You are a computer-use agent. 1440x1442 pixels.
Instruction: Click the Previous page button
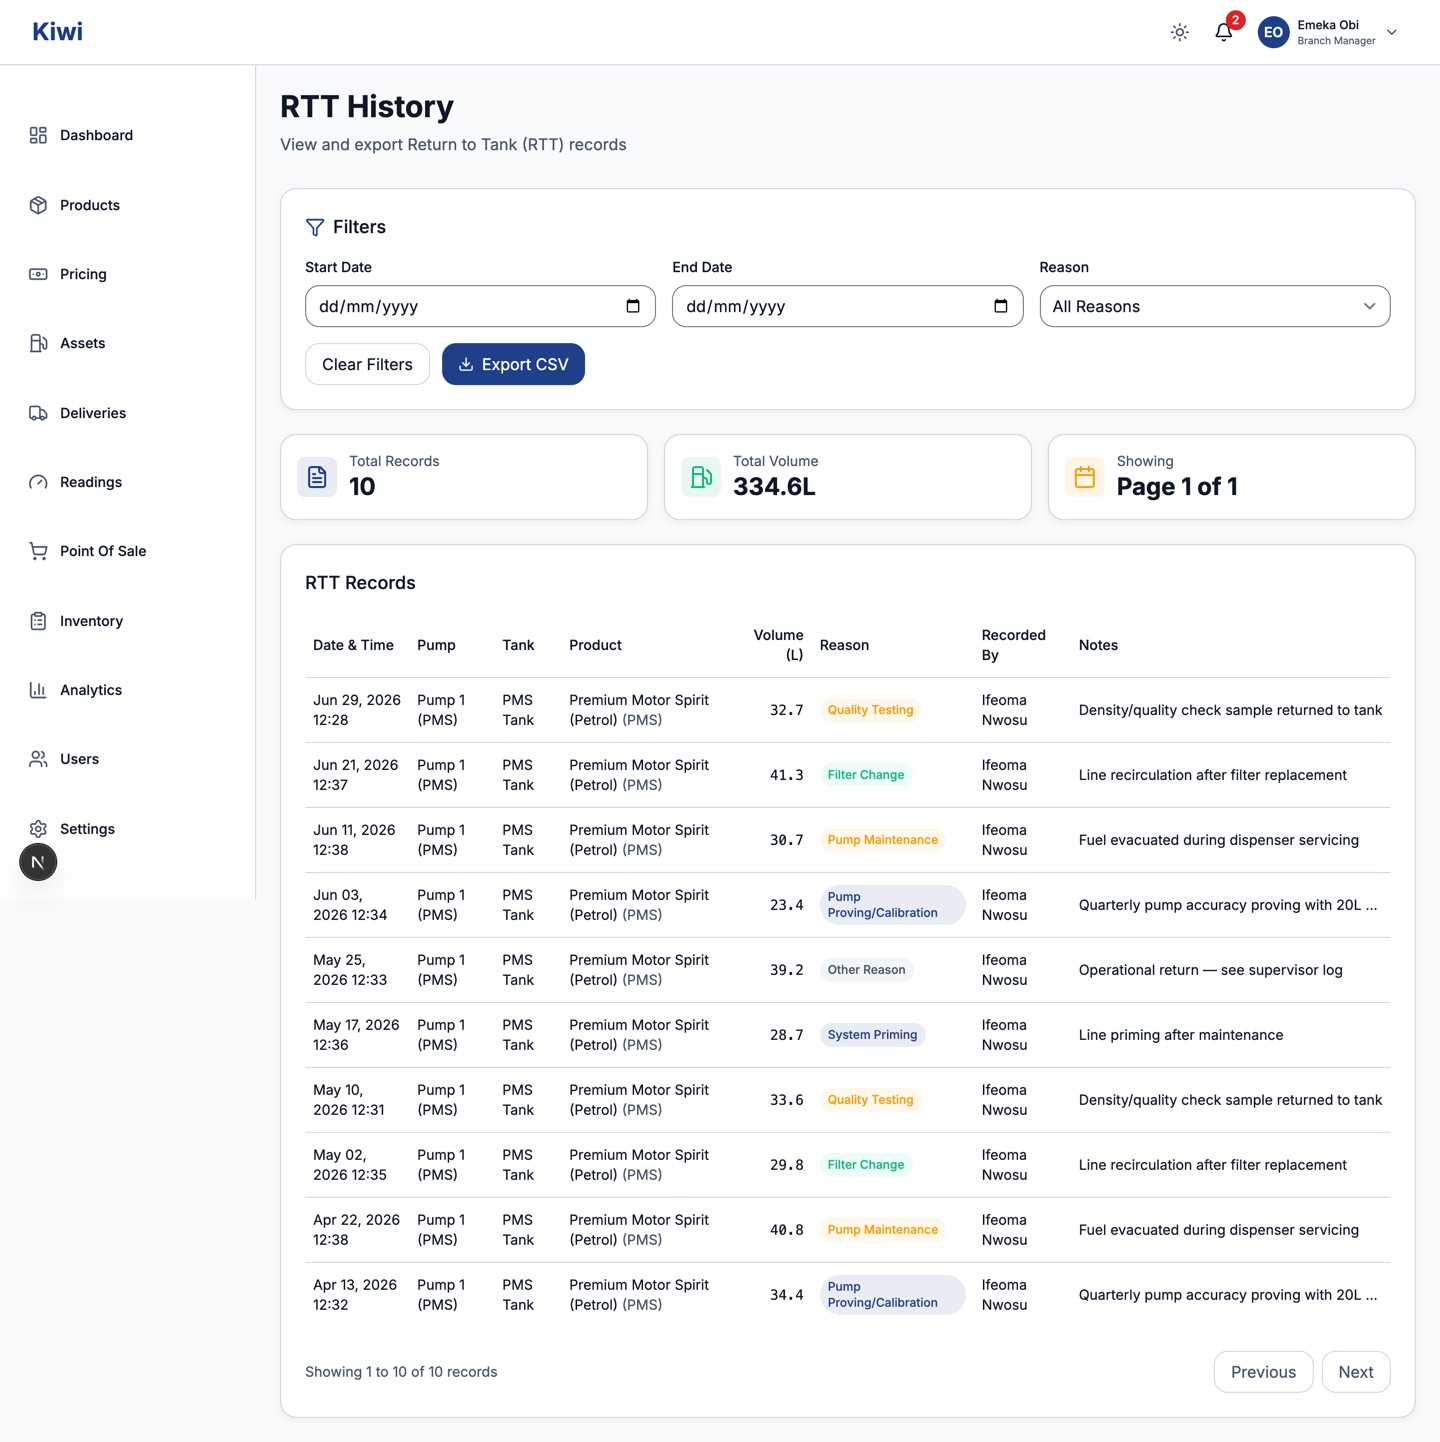pyautogui.click(x=1263, y=1372)
